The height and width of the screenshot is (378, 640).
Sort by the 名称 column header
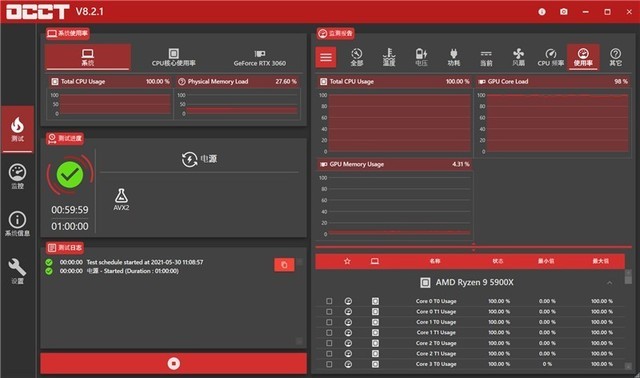tap(435, 261)
